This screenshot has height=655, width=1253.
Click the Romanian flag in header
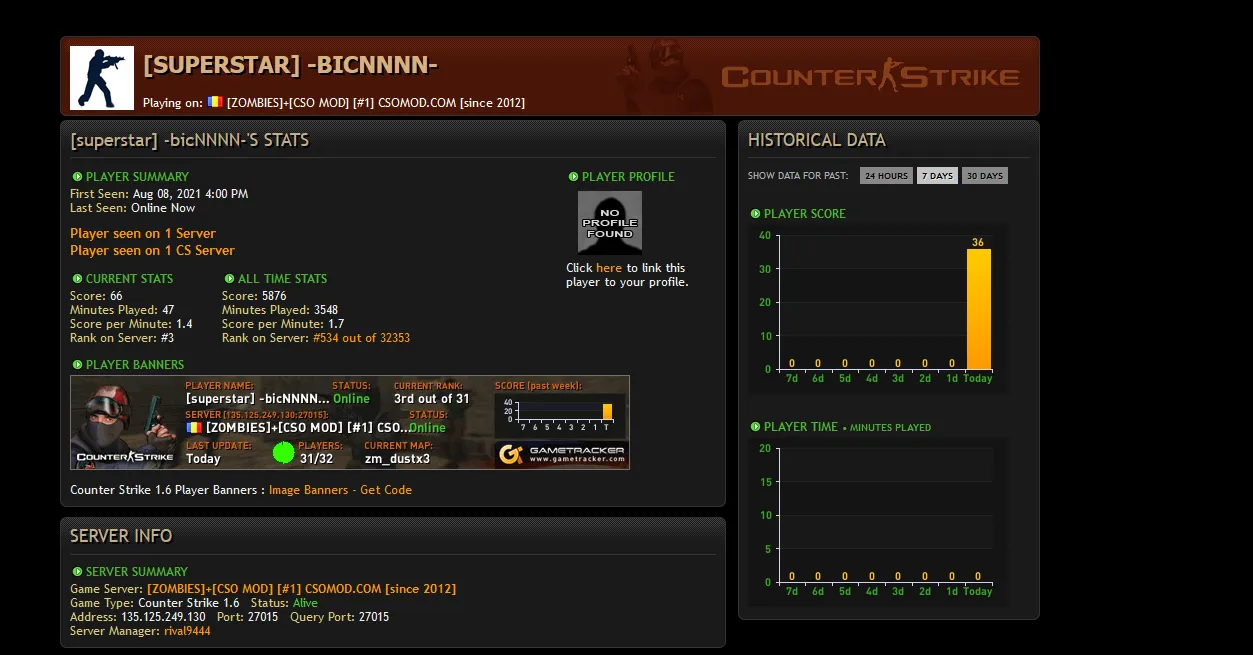pos(215,102)
